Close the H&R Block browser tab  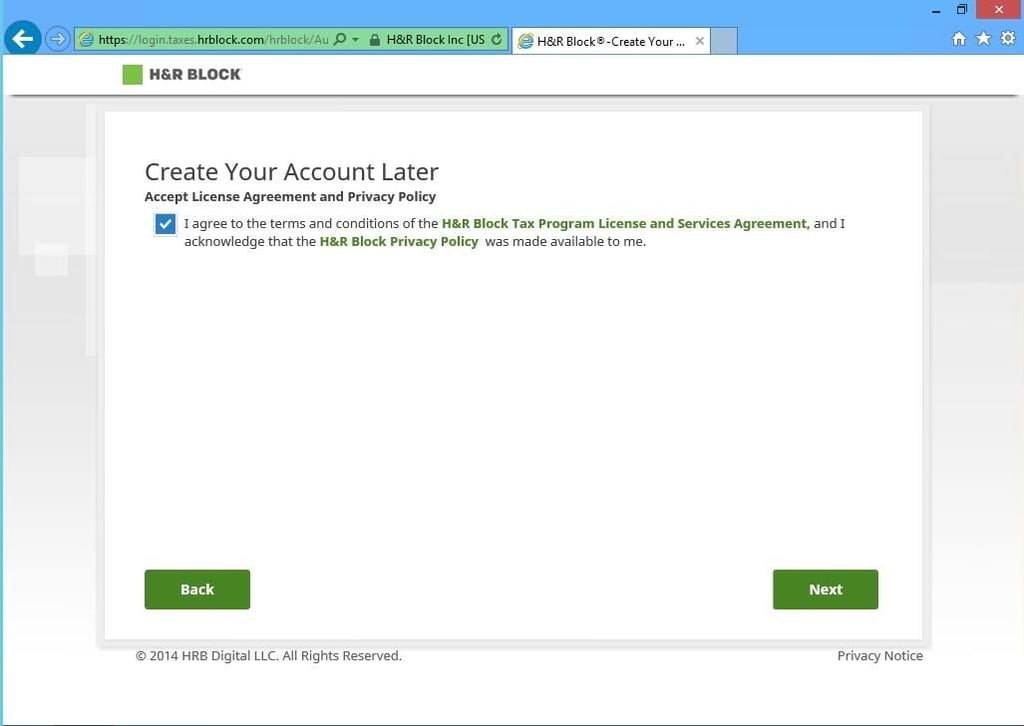pos(699,40)
